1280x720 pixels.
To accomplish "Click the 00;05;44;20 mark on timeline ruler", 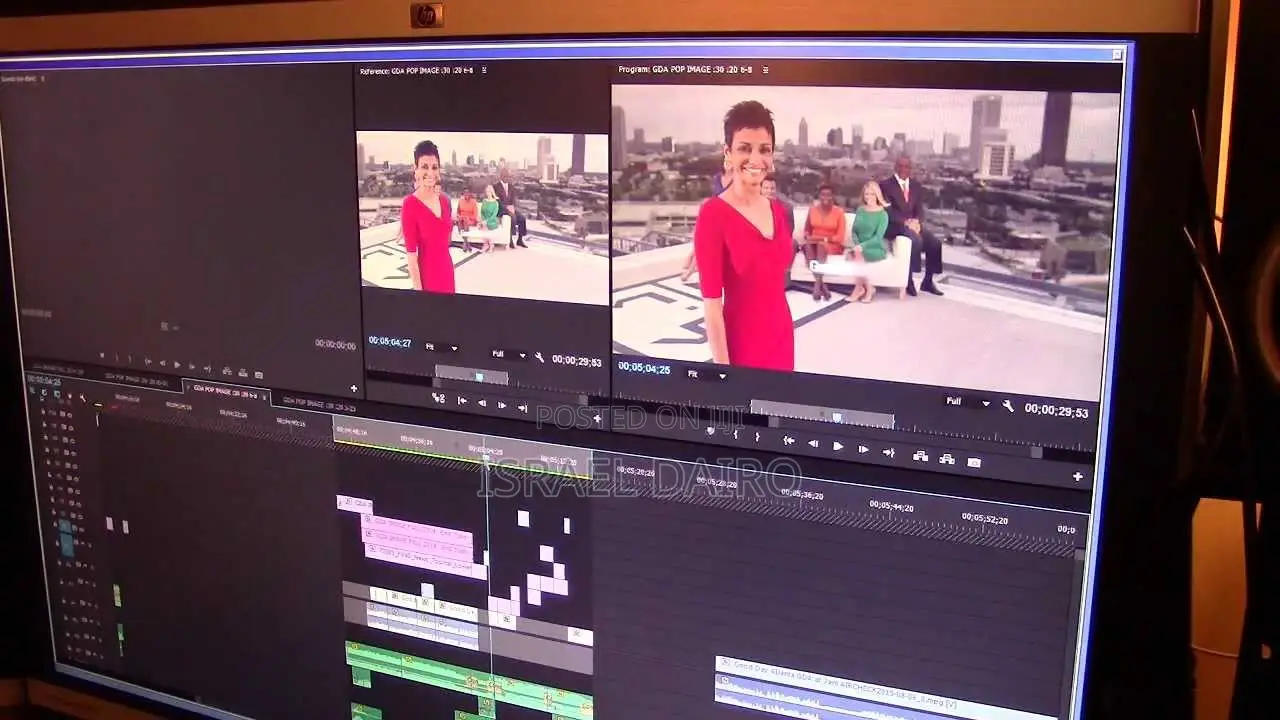I will tap(891, 507).
